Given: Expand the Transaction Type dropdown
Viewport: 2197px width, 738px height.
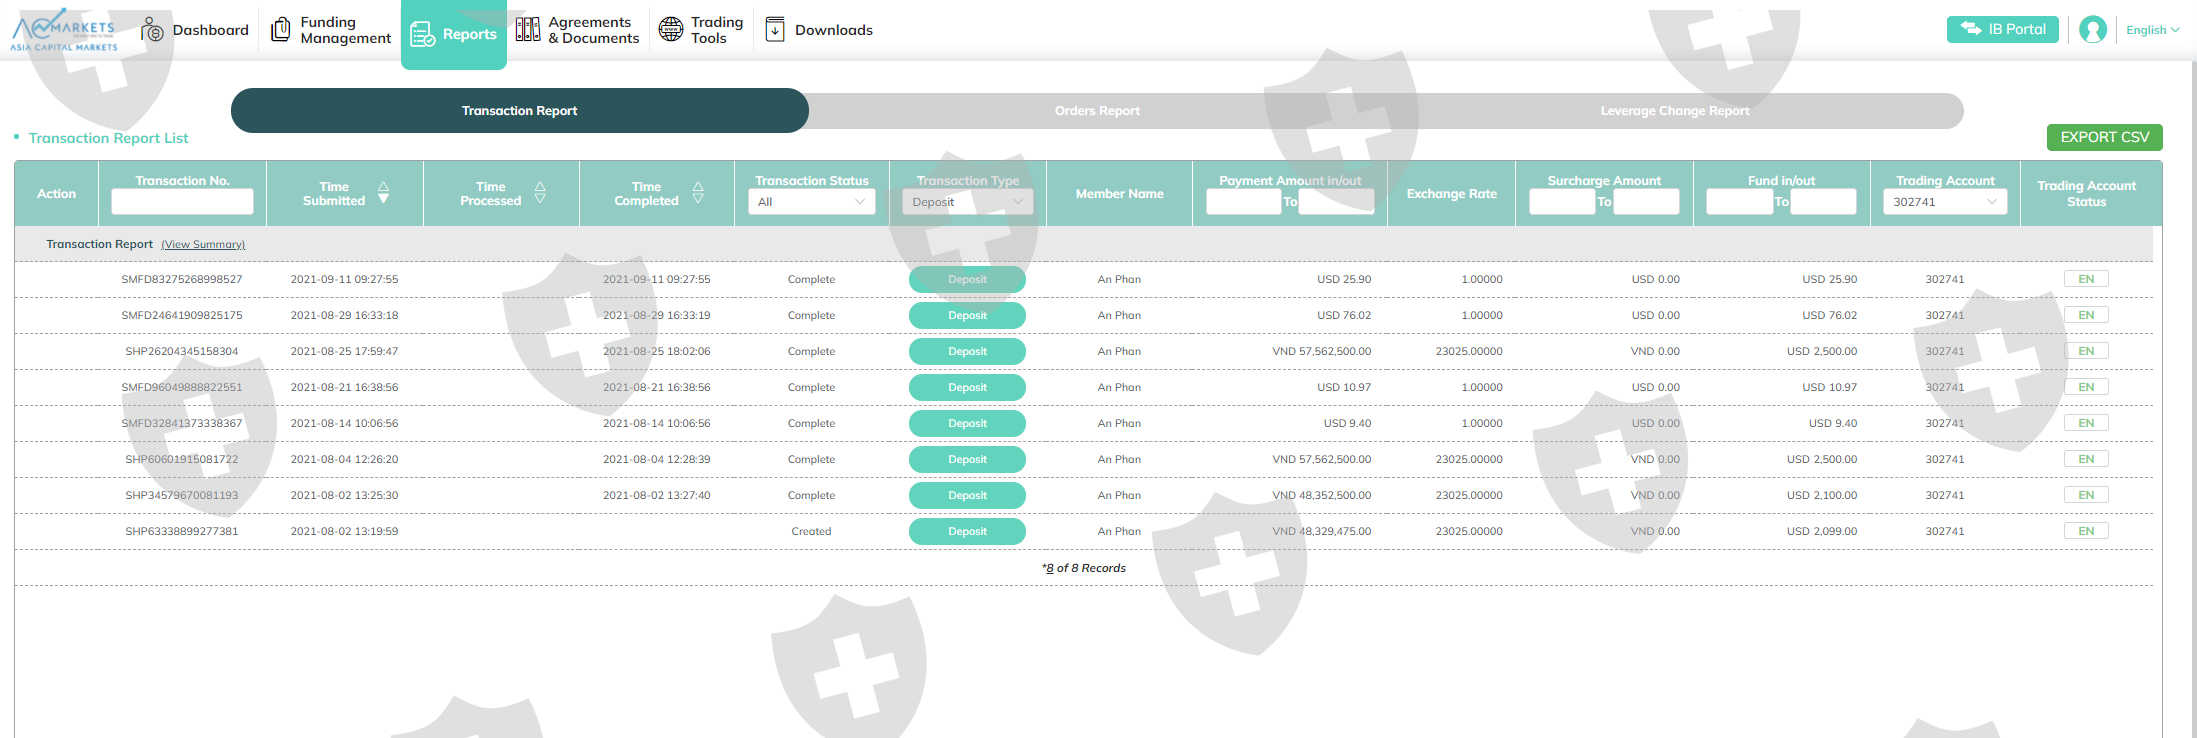Looking at the screenshot, I should 967,202.
